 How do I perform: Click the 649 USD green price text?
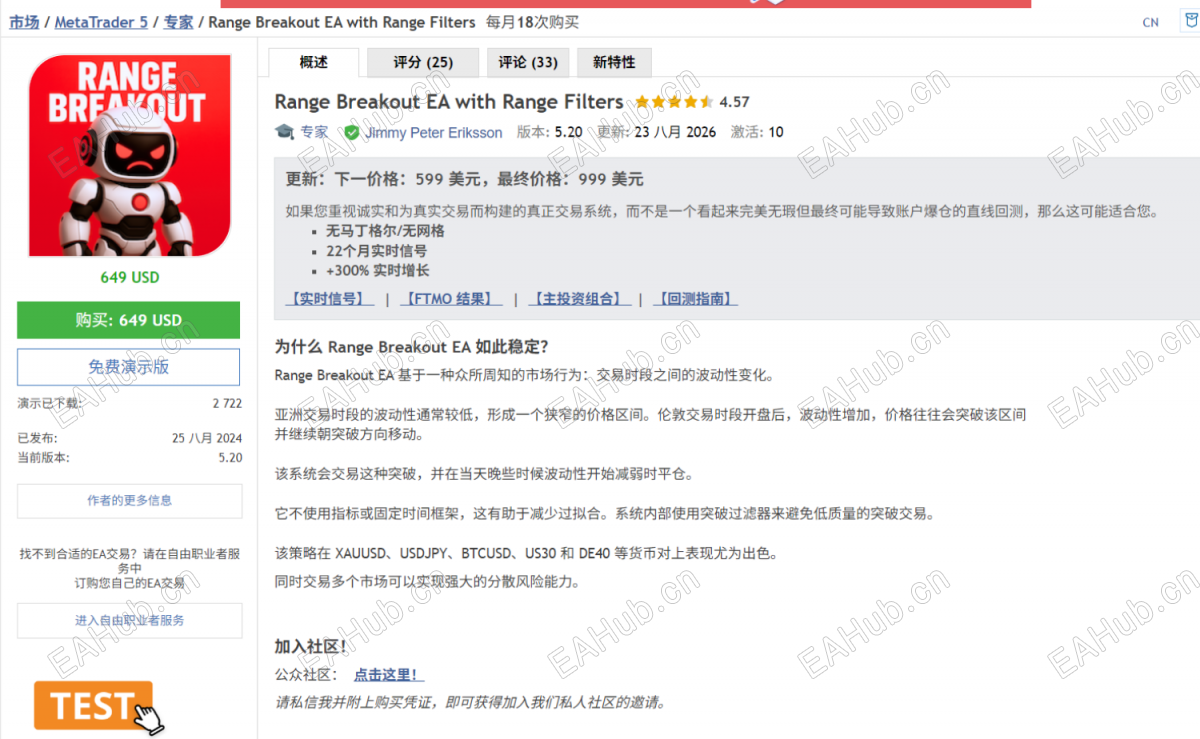(129, 277)
